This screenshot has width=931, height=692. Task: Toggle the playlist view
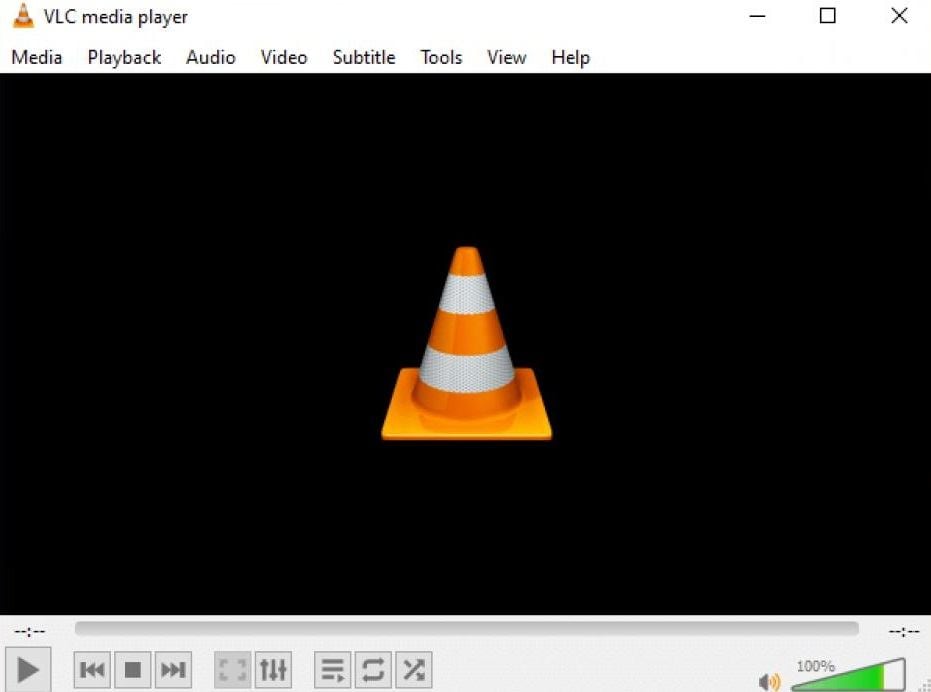(332, 670)
